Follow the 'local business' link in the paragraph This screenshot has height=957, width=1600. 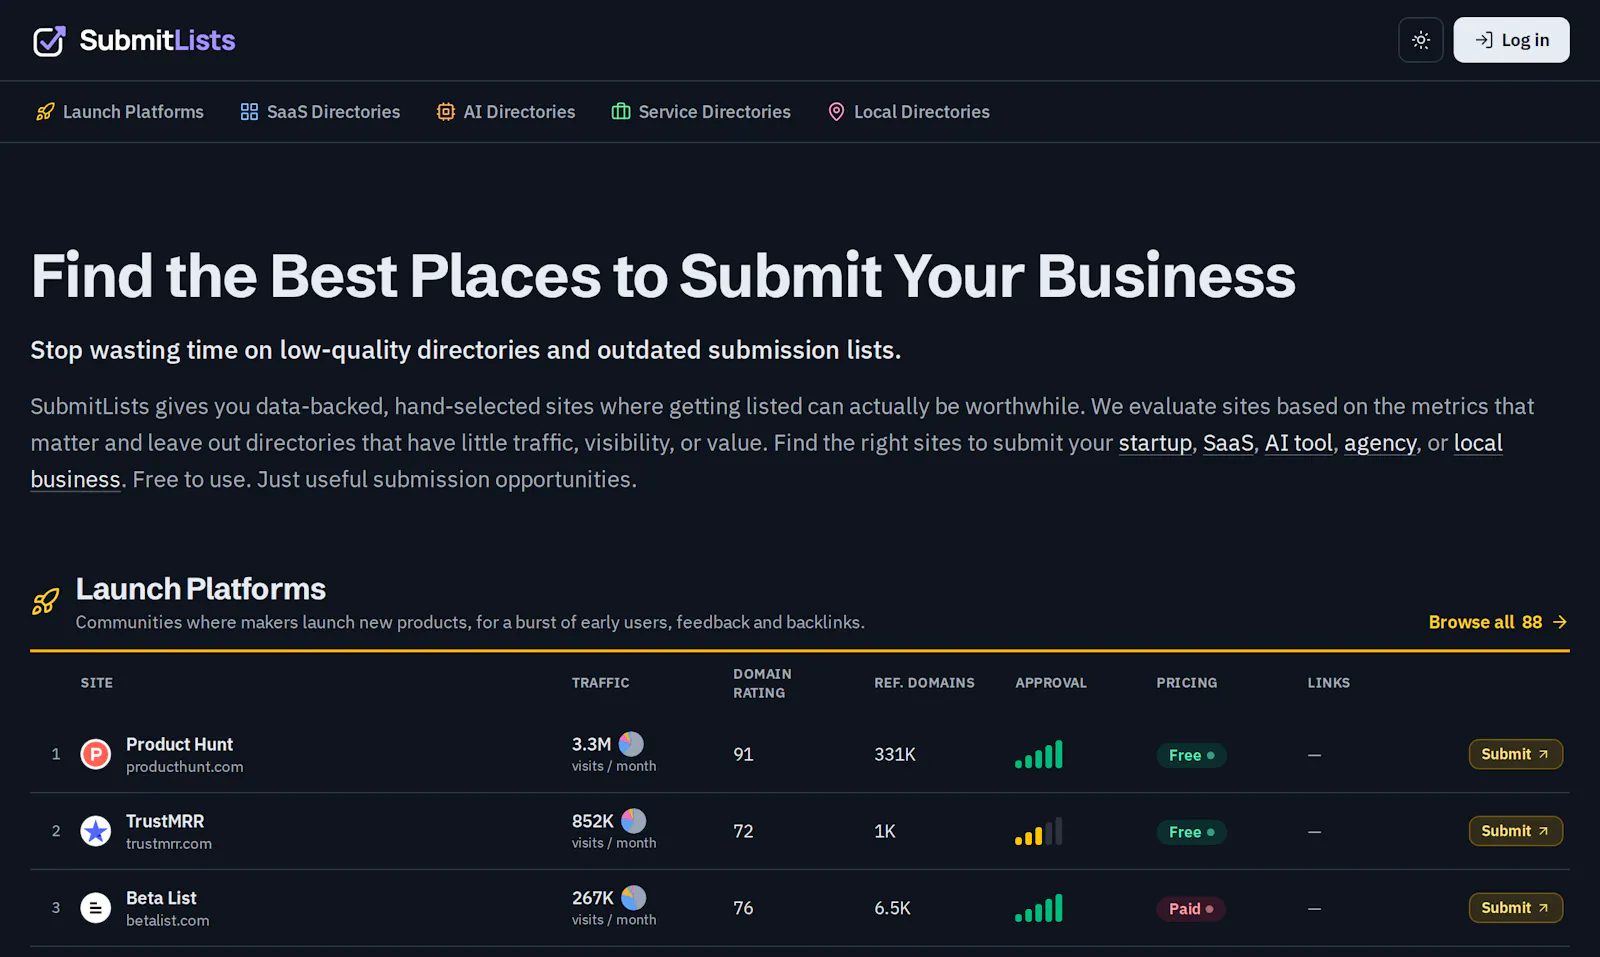point(1478,443)
